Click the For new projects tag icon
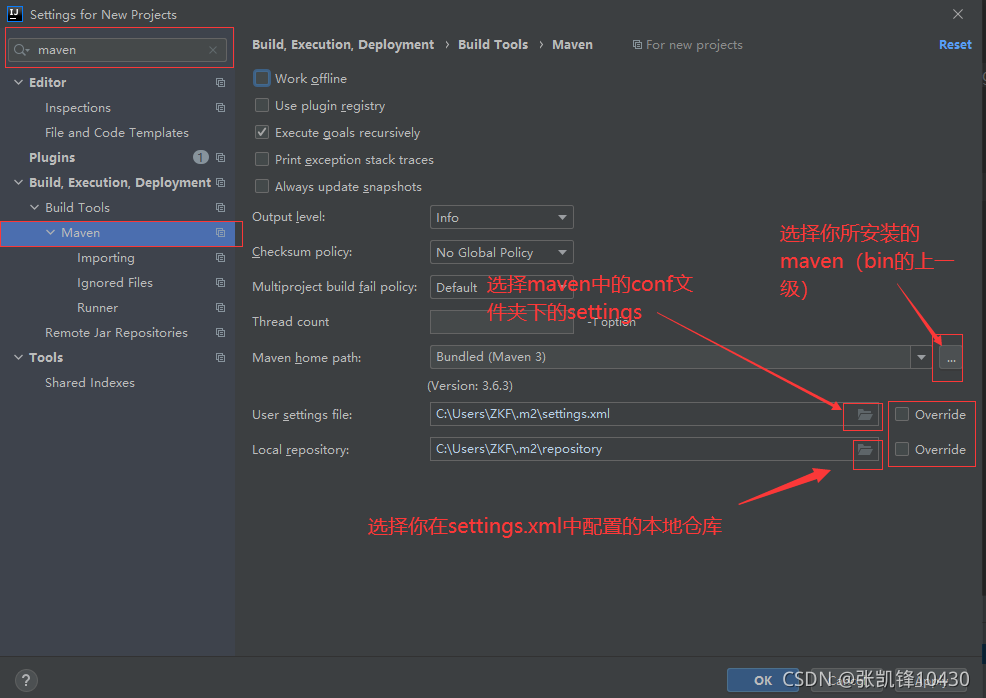This screenshot has height=698, width=986. [x=637, y=44]
